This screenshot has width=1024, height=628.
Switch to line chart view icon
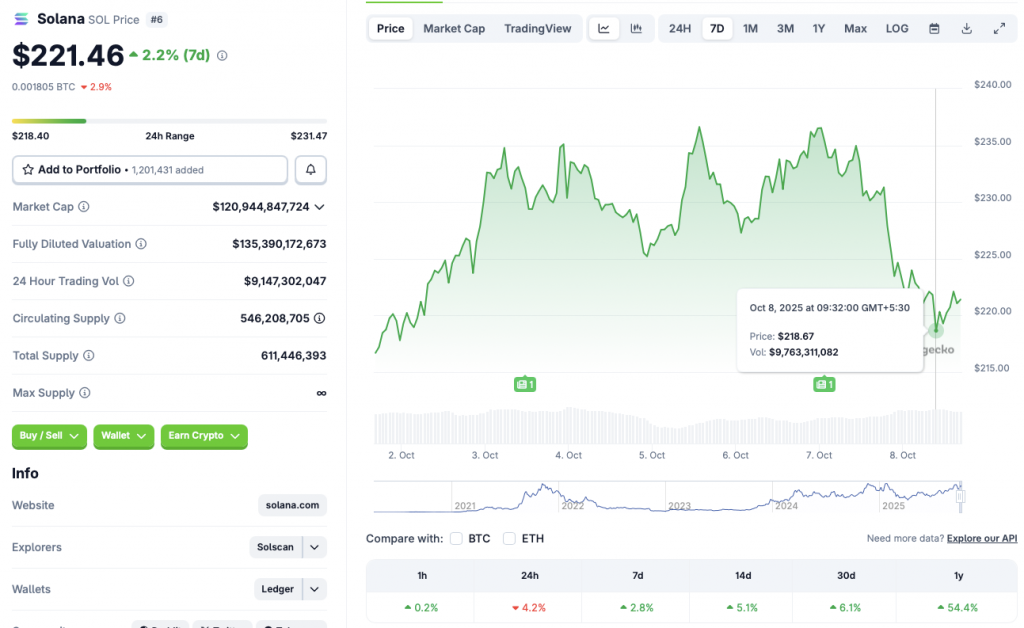tap(604, 29)
